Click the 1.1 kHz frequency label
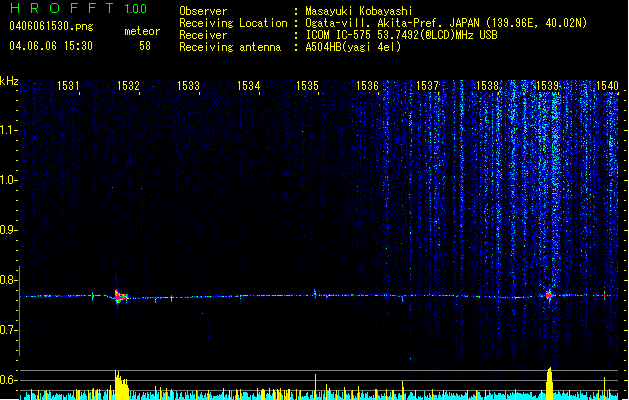 (8, 130)
